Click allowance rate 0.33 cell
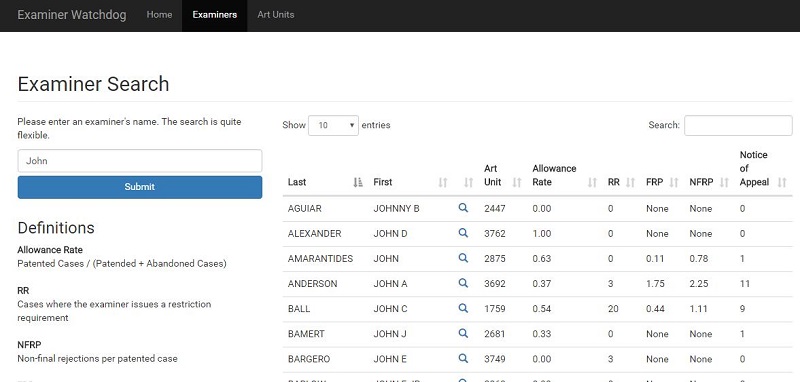 (542, 334)
